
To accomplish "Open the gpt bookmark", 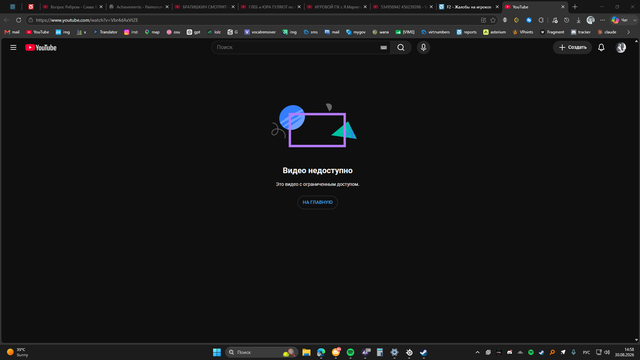I will tap(193, 32).
